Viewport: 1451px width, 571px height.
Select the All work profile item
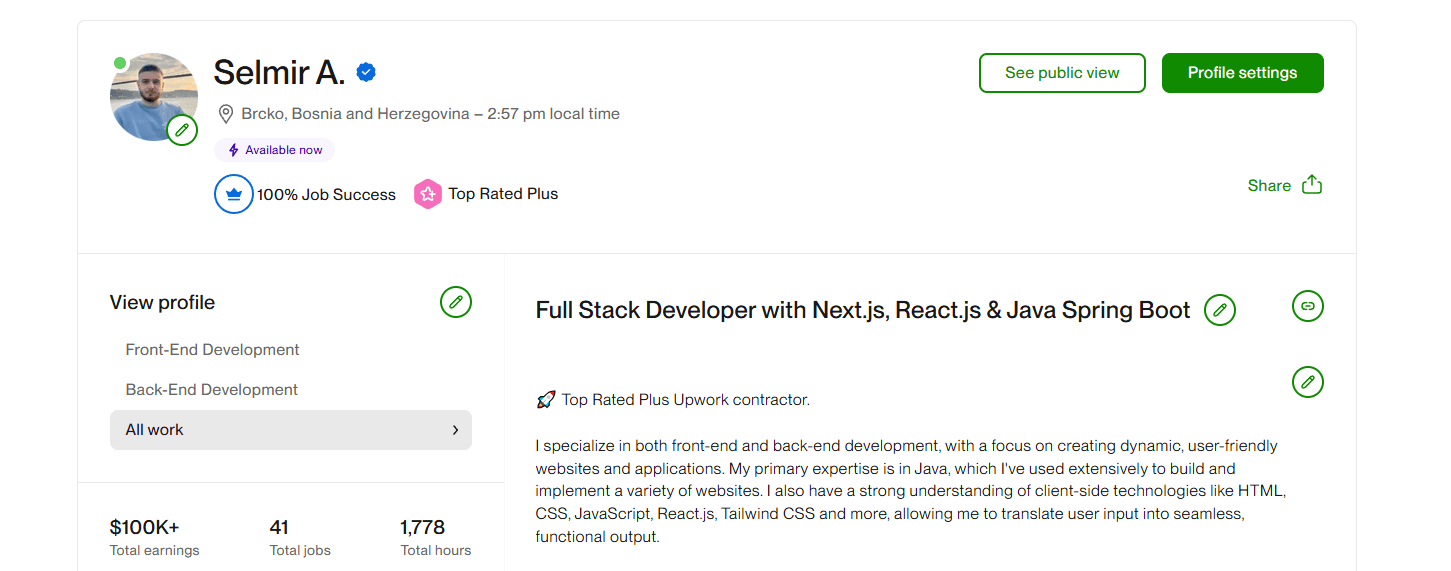(291, 430)
